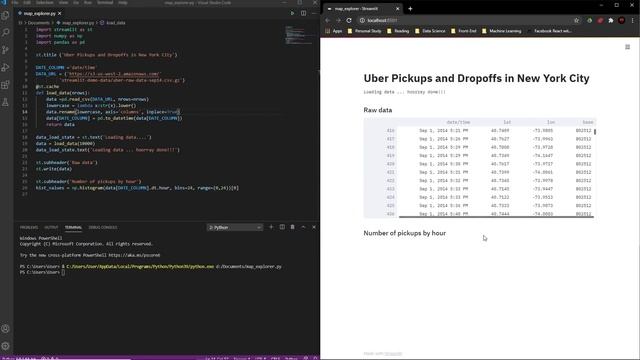Open Chrome Extensions puzzle menu
The height and width of the screenshot is (360, 640).
click(611, 20)
